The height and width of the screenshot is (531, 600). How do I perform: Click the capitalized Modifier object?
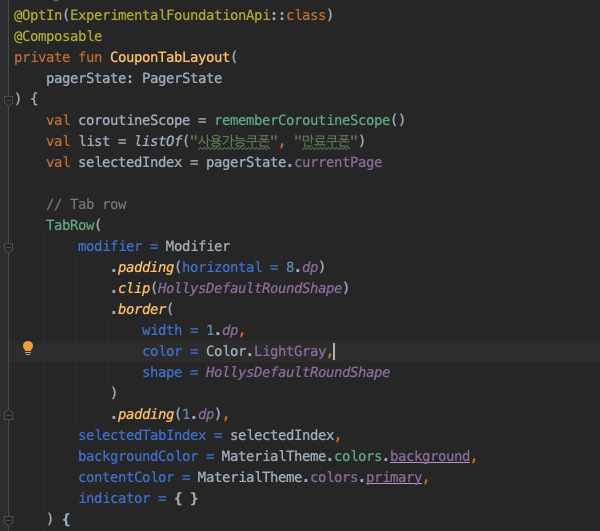pyautogui.click(x=198, y=246)
